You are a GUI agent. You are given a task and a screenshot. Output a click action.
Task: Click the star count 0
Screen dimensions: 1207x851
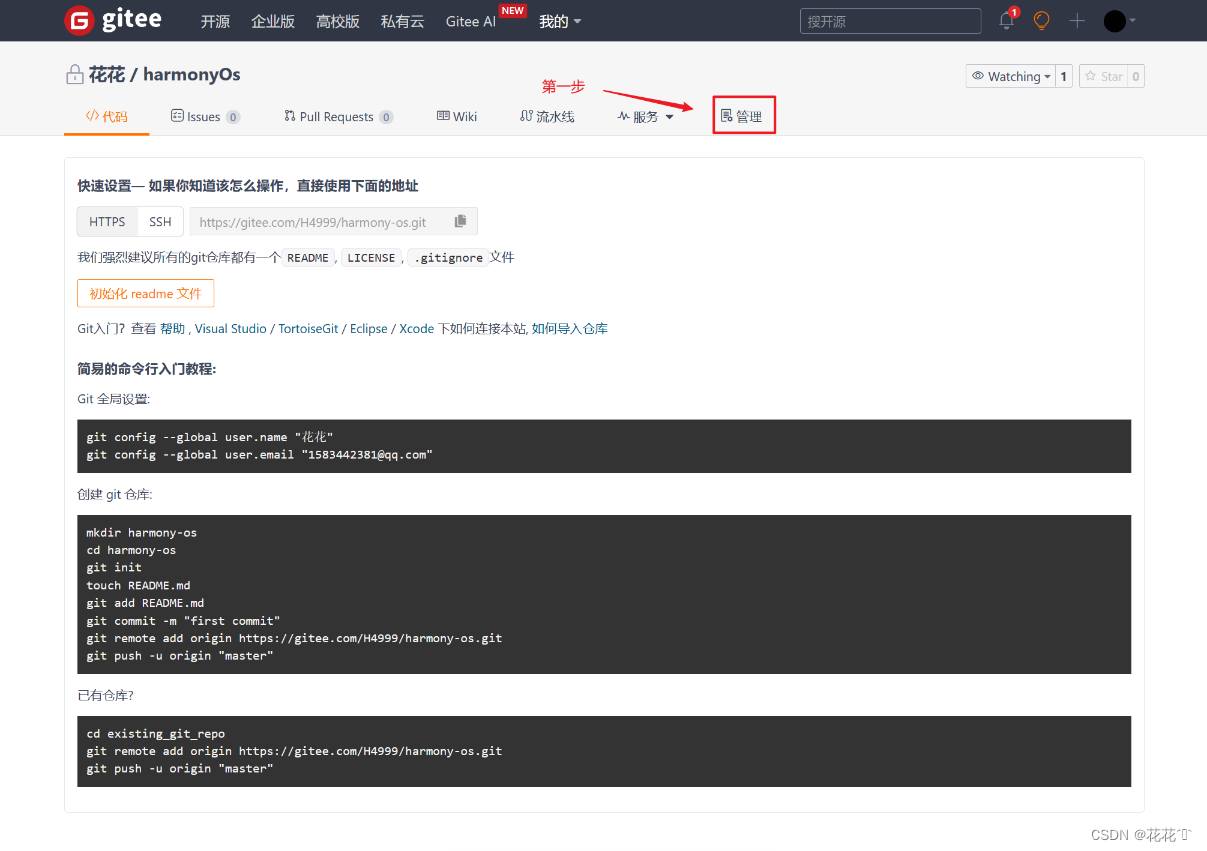pos(1136,76)
